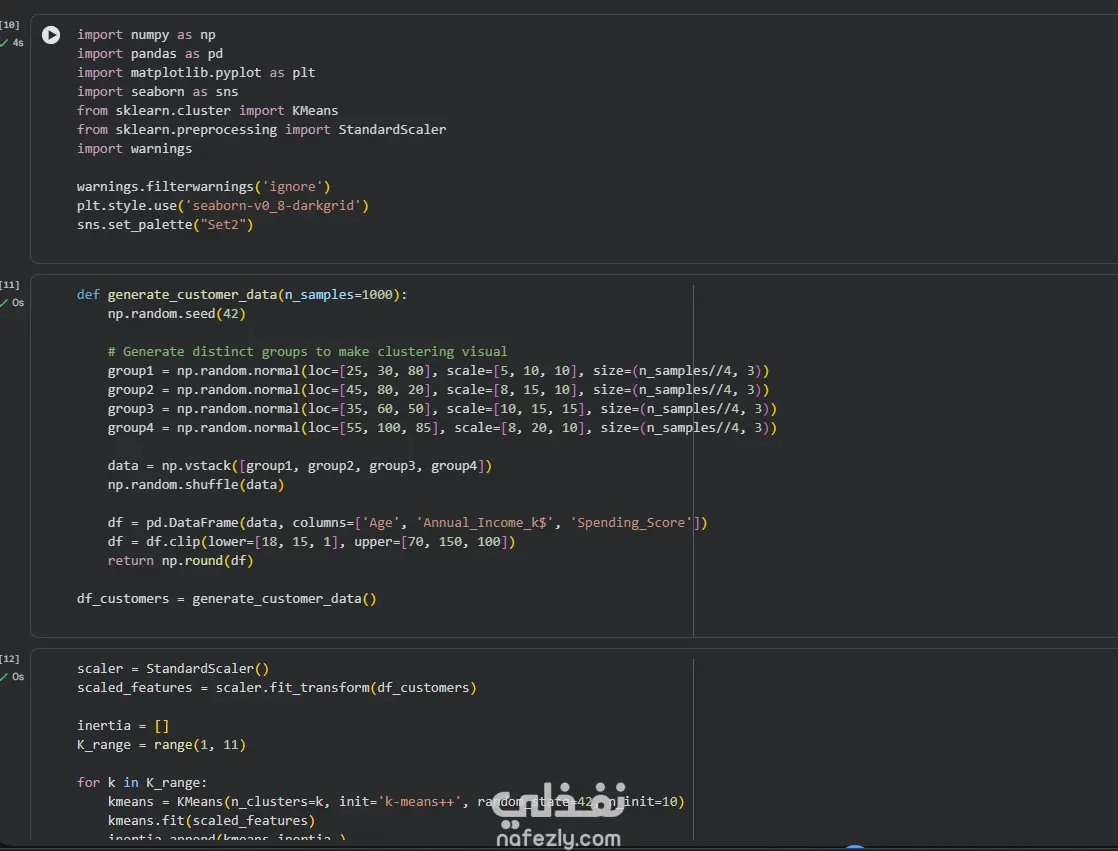
Task: Click the df.clip lower and upper line
Action: (312, 542)
